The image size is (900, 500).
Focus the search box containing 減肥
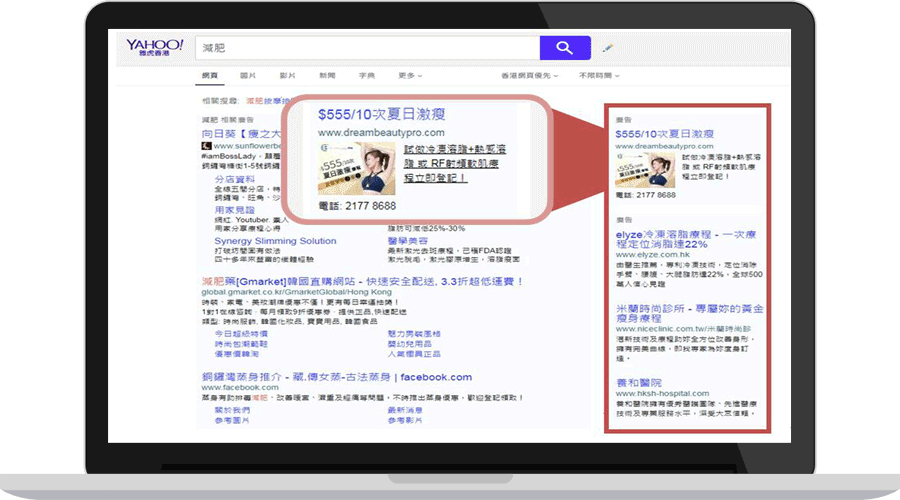[367, 48]
